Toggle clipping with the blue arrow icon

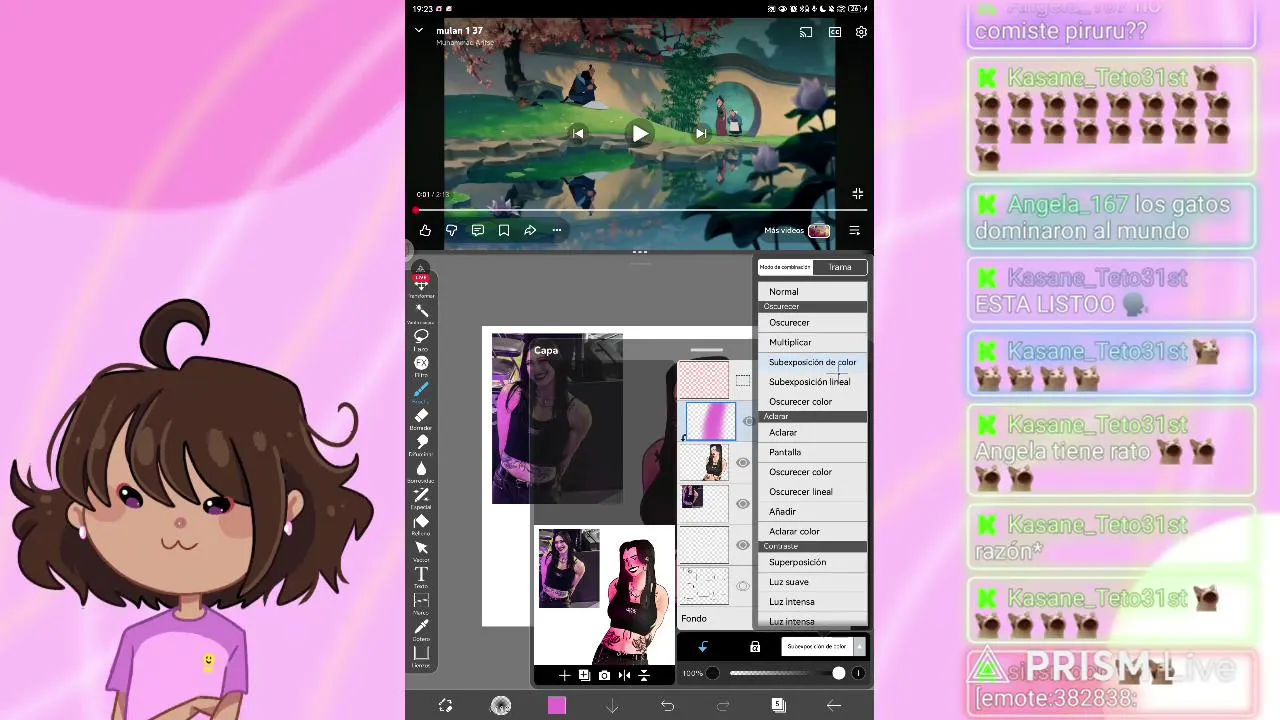[x=703, y=647]
